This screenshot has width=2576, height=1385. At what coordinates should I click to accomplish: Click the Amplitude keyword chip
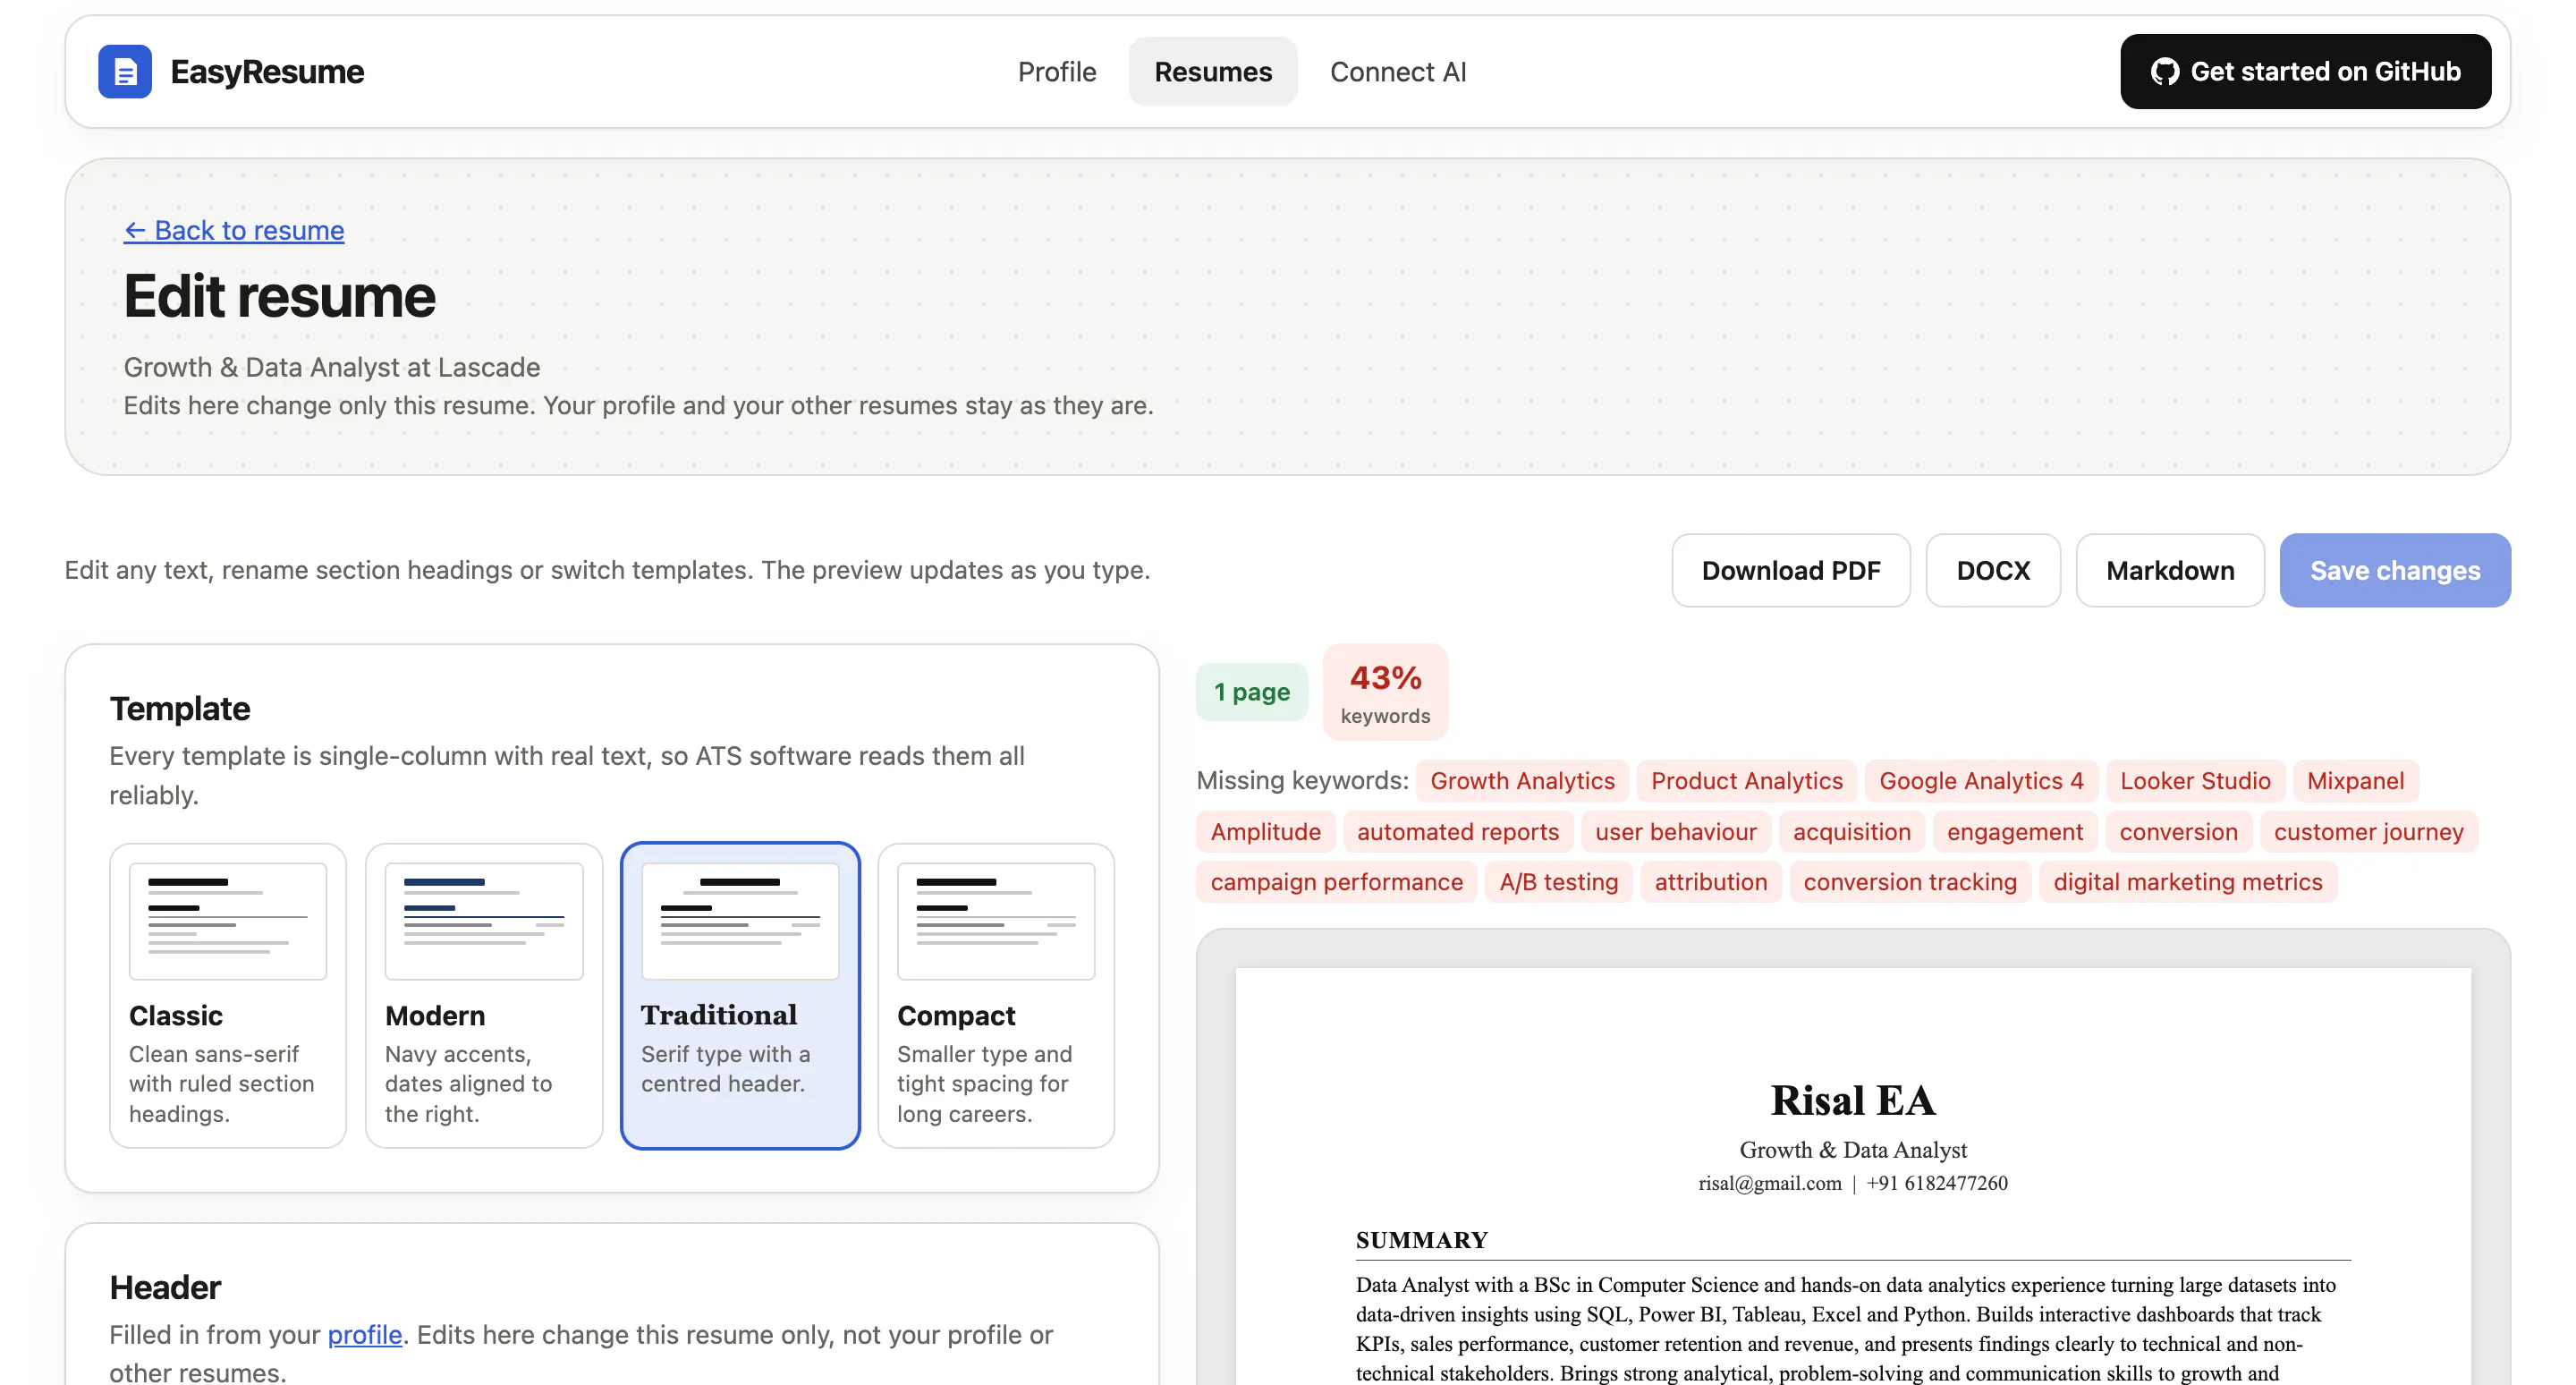(x=1265, y=831)
